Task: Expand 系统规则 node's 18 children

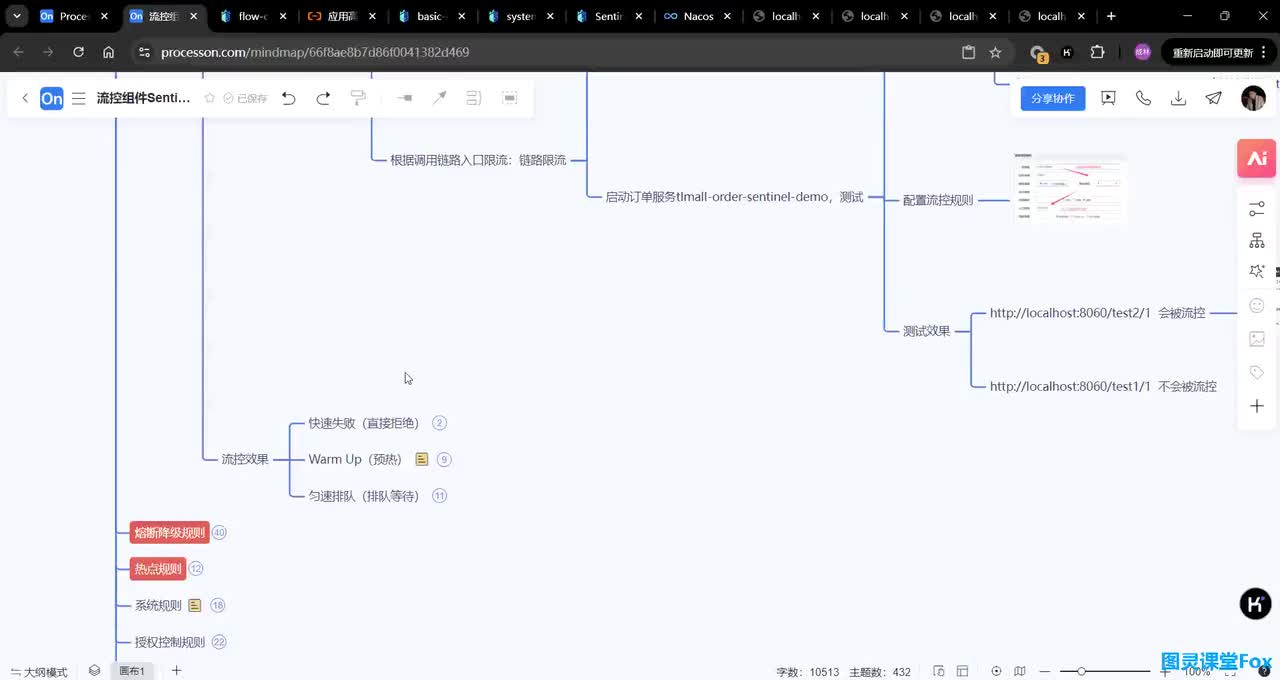Action: [x=217, y=605]
